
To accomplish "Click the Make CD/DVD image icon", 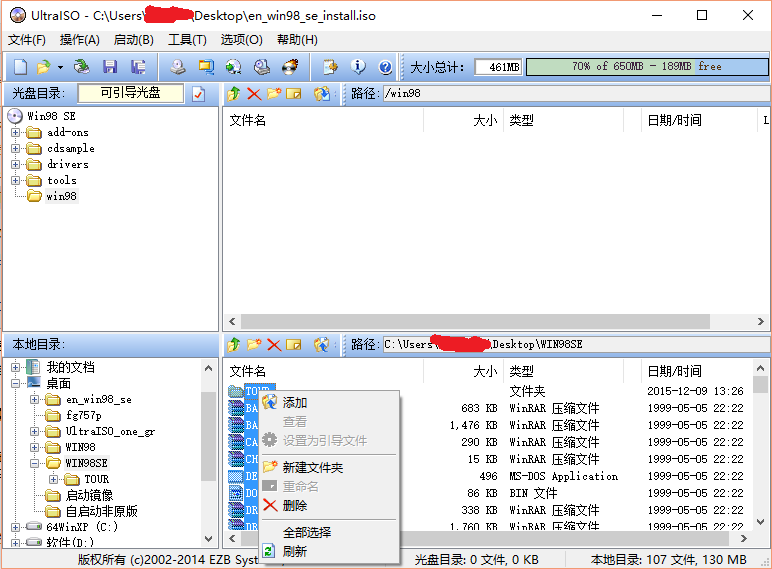I will click(x=178, y=66).
